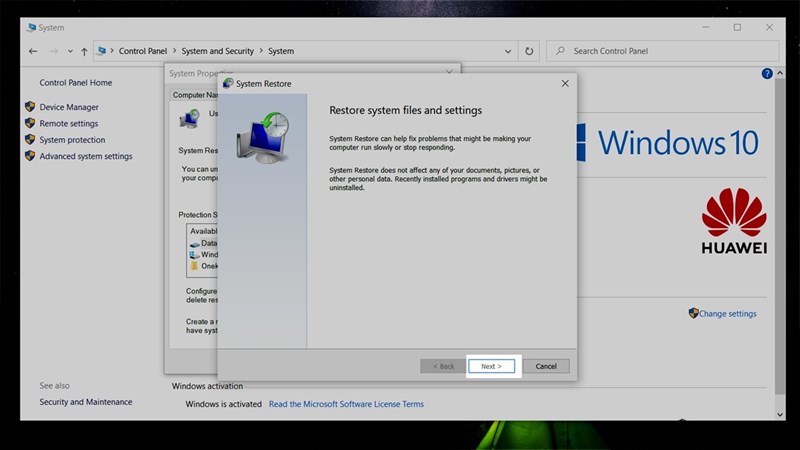Click System in breadcrumb path
The image size is (800, 450).
(281, 51)
